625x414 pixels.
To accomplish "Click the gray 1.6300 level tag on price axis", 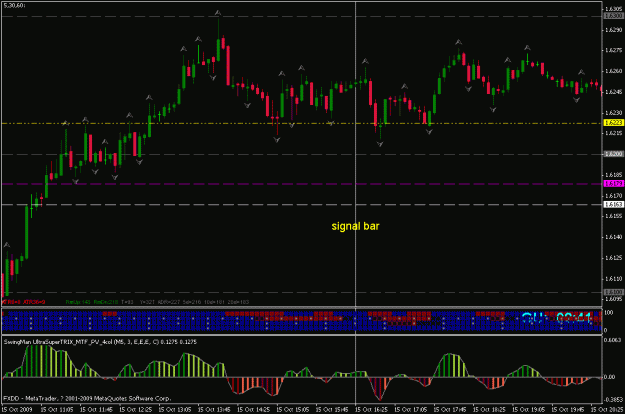I will click(x=614, y=16).
